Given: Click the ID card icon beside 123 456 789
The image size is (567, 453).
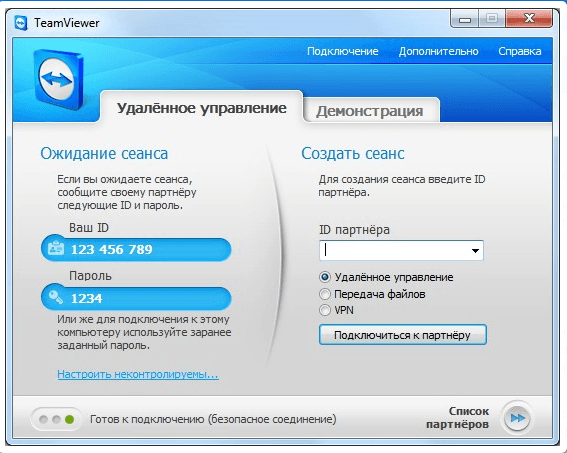Looking at the screenshot, I should click(56, 249).
